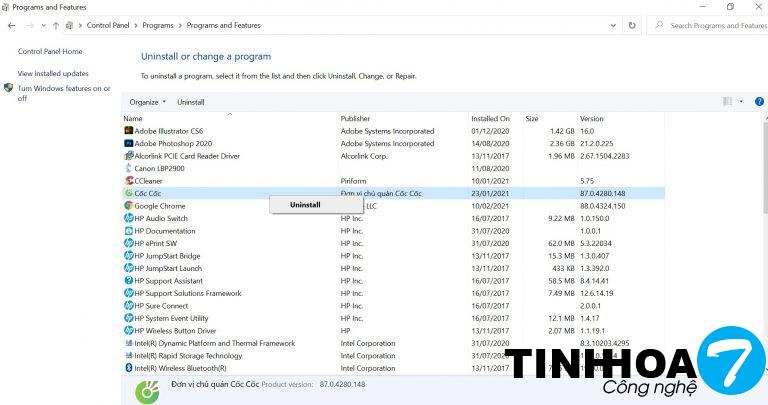Viewport: 768px width, 405px height.
Task: Open address bar history dropdown
Action: tap(613, 25)
